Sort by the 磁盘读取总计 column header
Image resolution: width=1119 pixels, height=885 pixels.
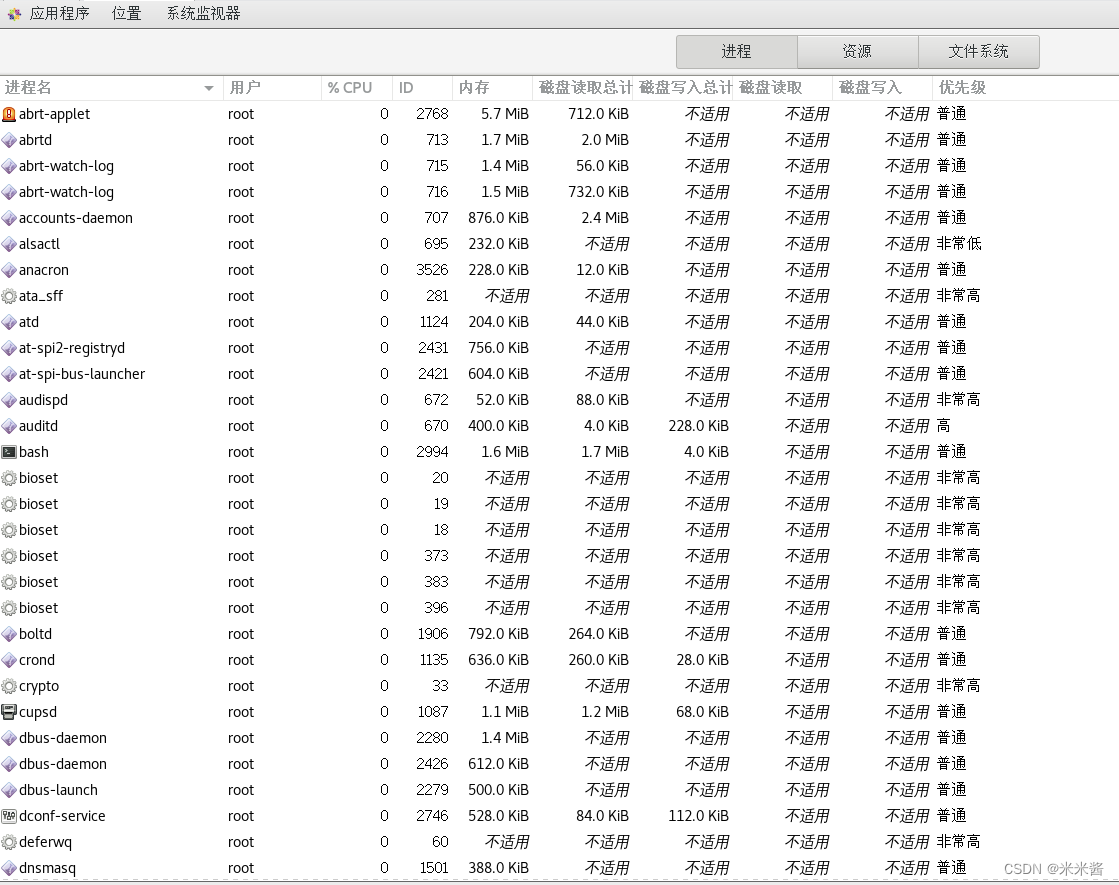pyautogui.click(x=582, y=88)
